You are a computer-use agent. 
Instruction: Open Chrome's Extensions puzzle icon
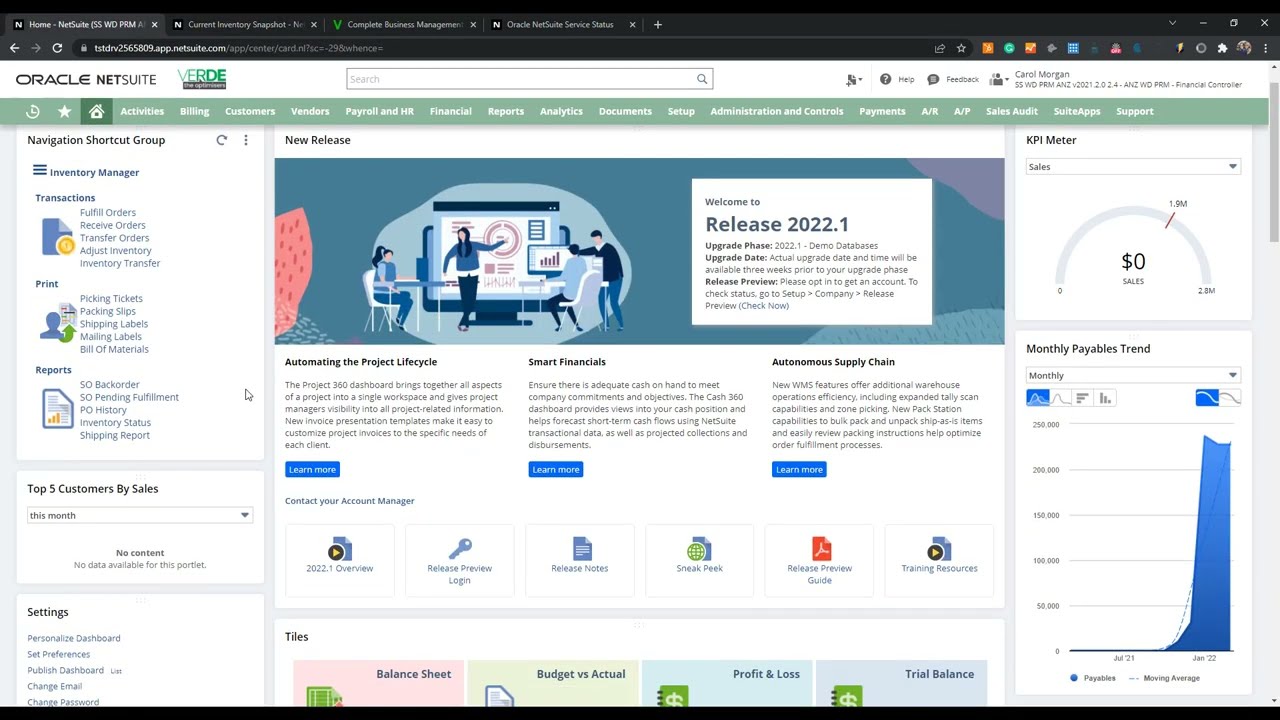[x=1222, y=48]
